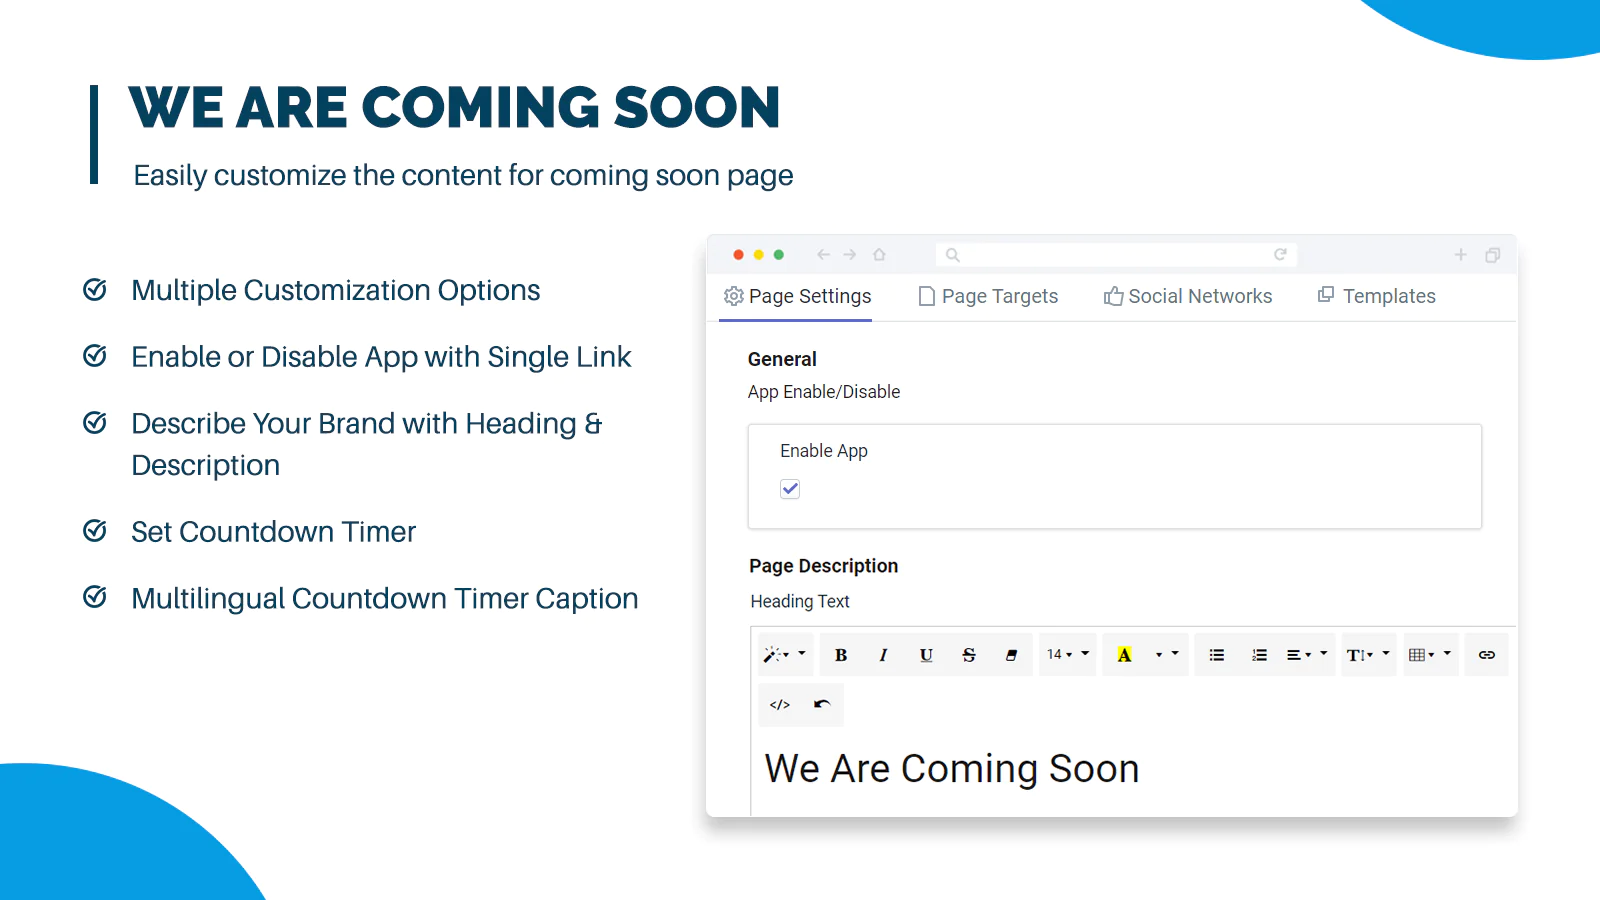Switch to code view using the </> icon

[x=780, y=705]
